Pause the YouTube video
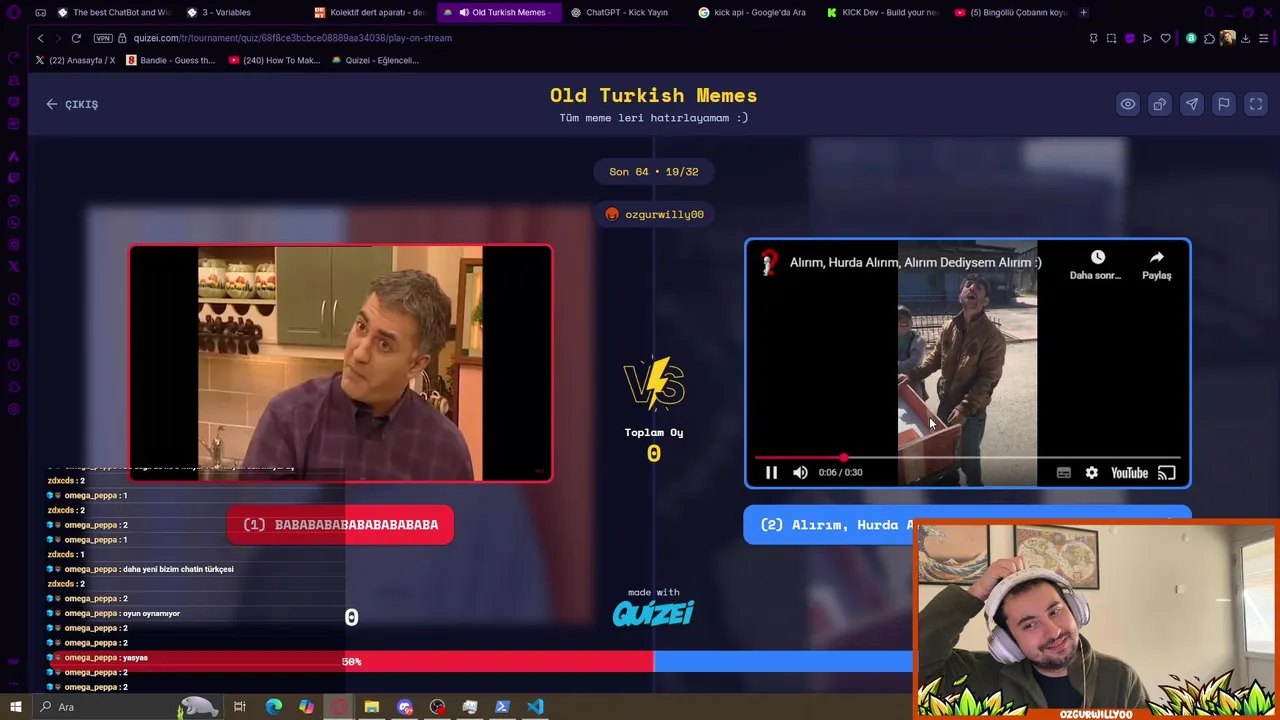The width and height of the screenshot is (1280, 720). [771, 473]
